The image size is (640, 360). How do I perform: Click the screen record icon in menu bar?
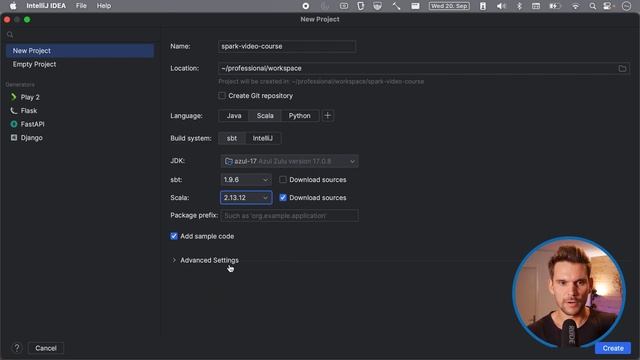306,6
